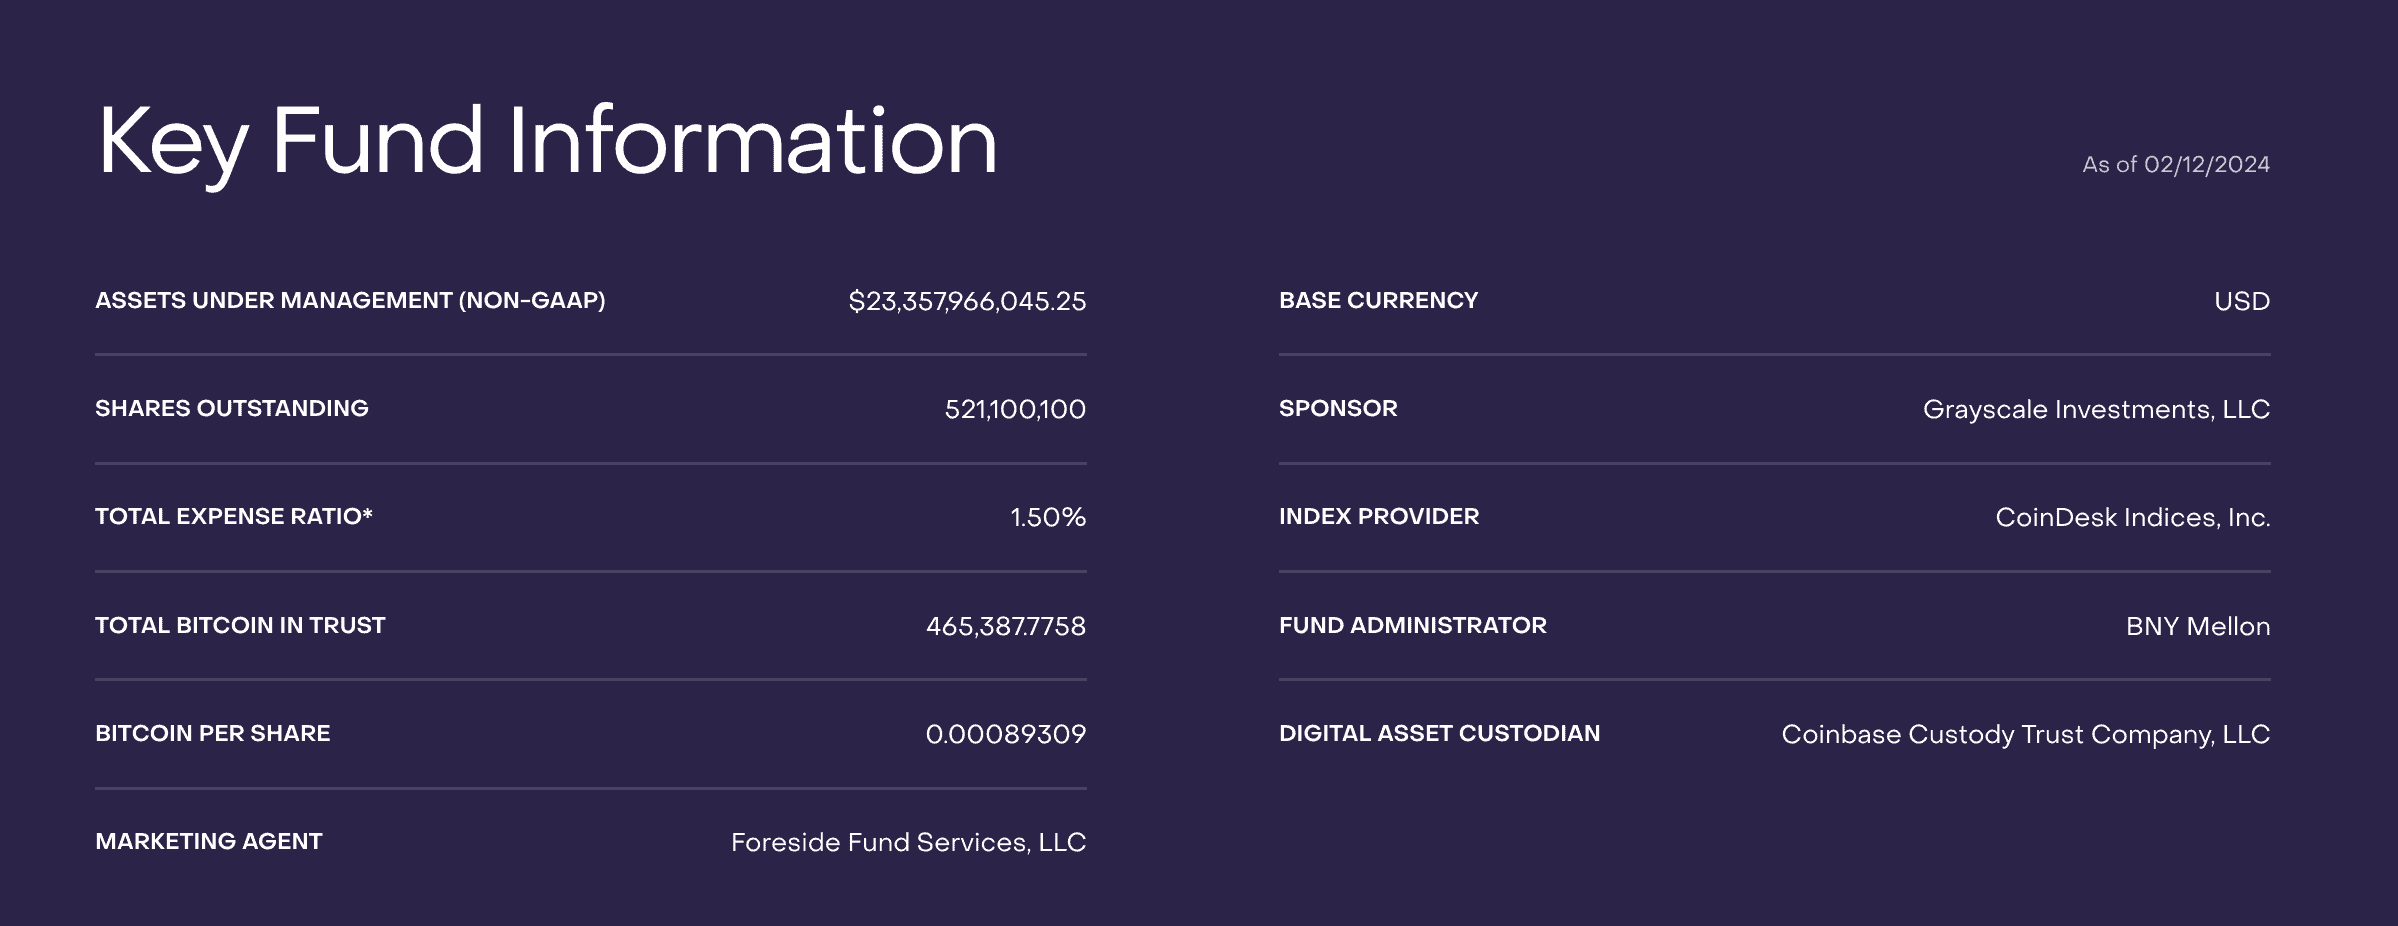Select the 0.00089309 per share value

click(x=1005, y=734)
